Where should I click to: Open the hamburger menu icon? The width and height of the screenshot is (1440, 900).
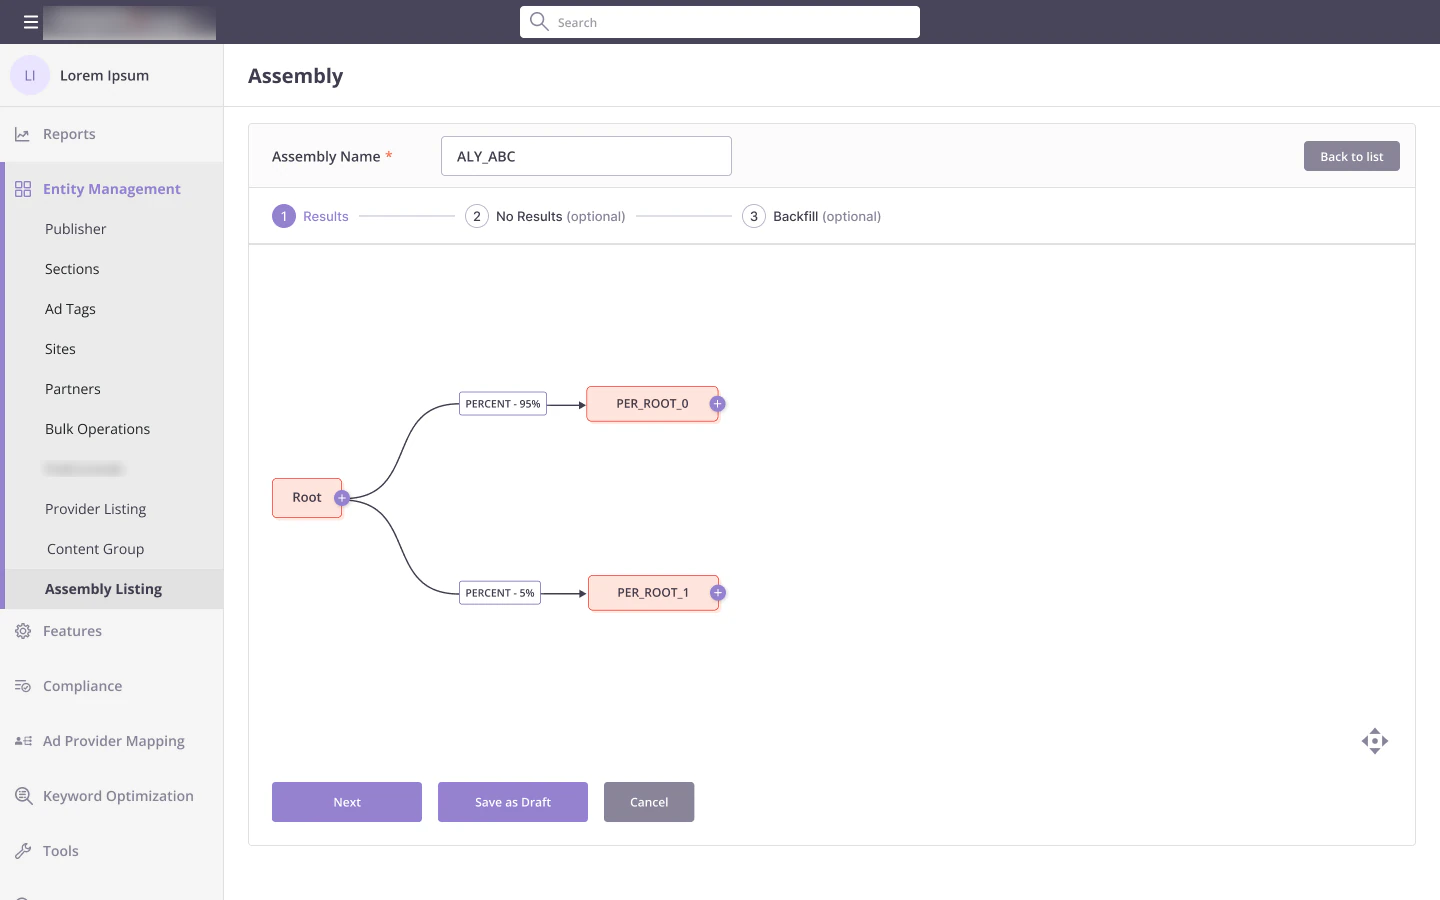click(x=31, y=22)
